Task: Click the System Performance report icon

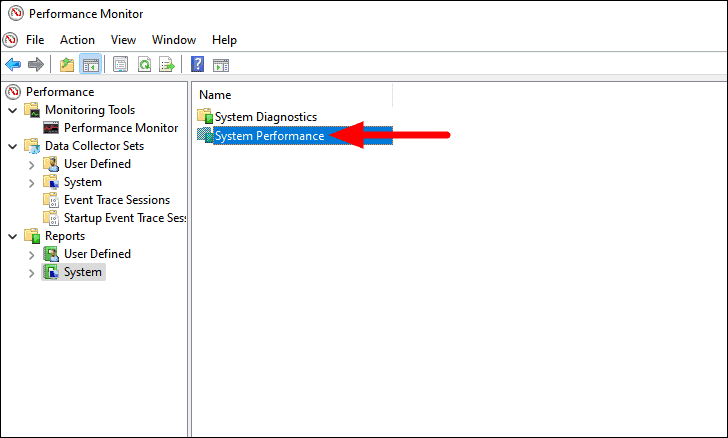Action: tap(205, 135)
